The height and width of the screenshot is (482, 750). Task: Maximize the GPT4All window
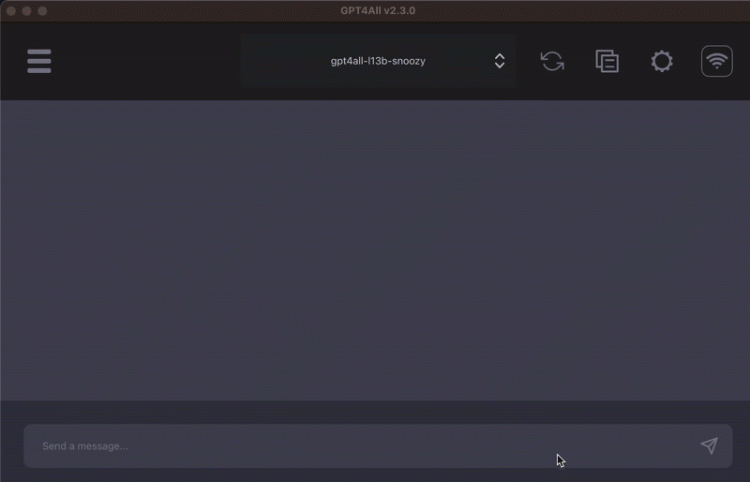[42, 10]
